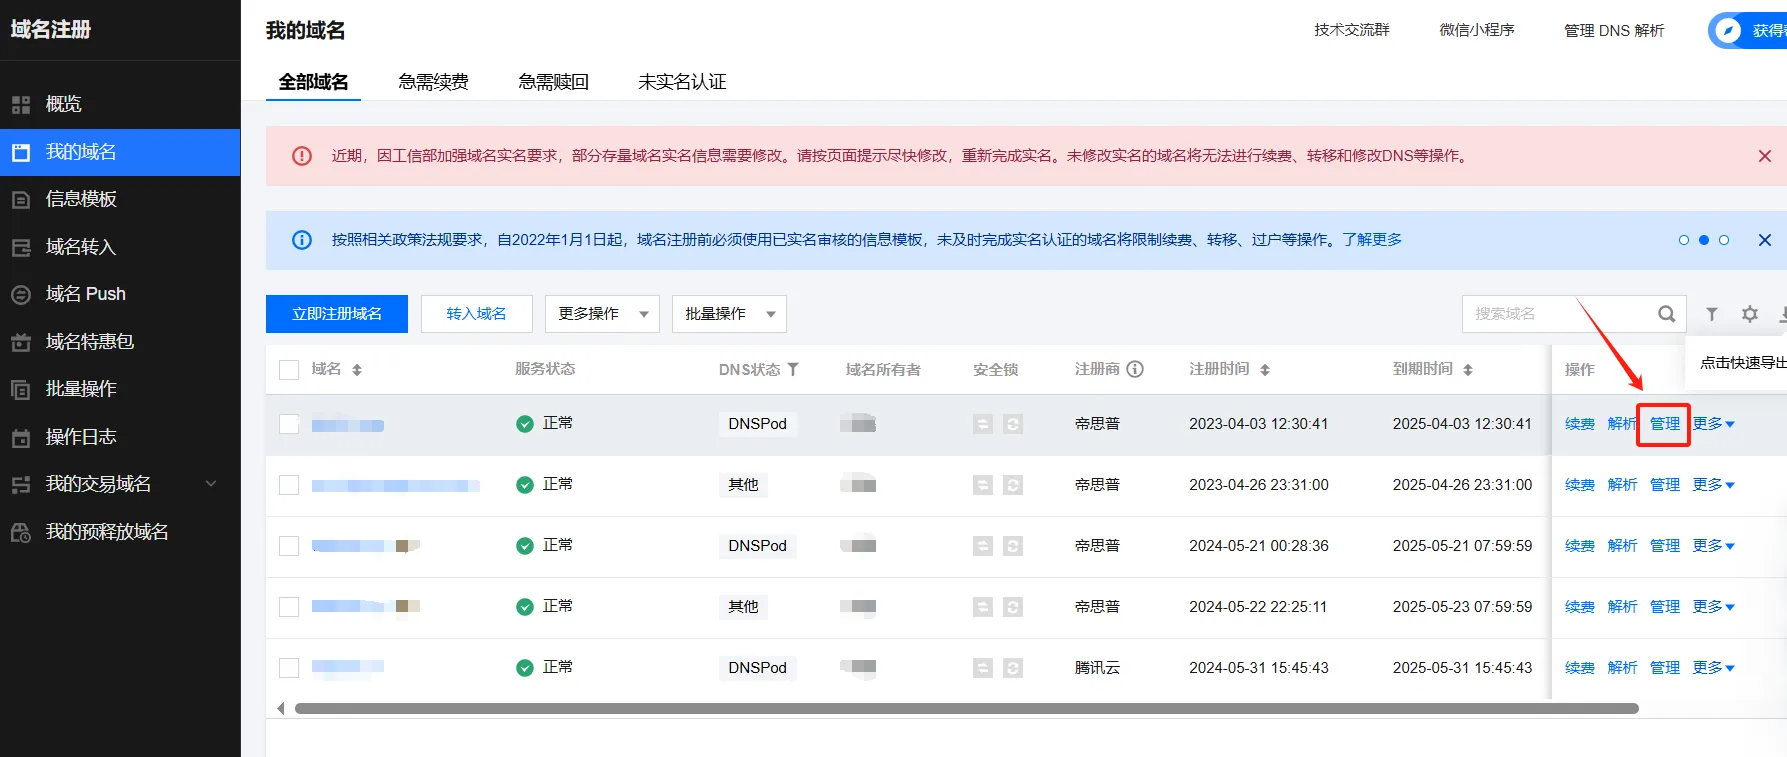Viewport: 1787px width, 757px height.
Task: Select third carousel dot in blue banner
Action: click(x=1724, y=240)
